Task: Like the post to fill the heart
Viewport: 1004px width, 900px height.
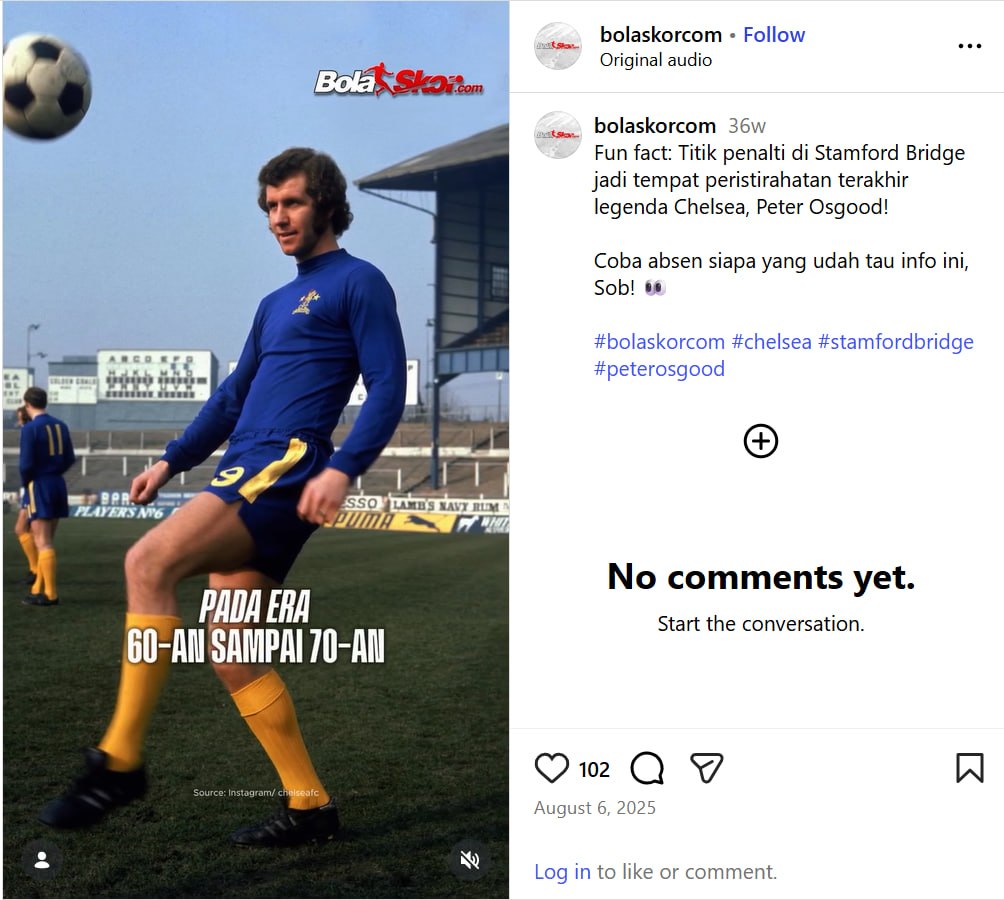Action: pos(551,768)
